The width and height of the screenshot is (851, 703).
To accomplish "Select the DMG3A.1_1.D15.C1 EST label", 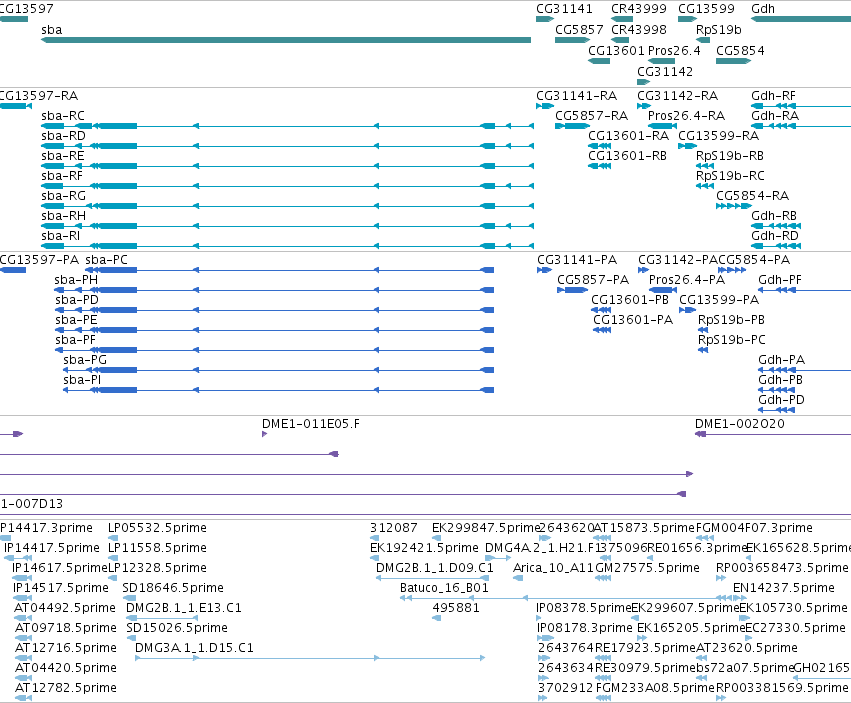I will click(x=194, y=648).
